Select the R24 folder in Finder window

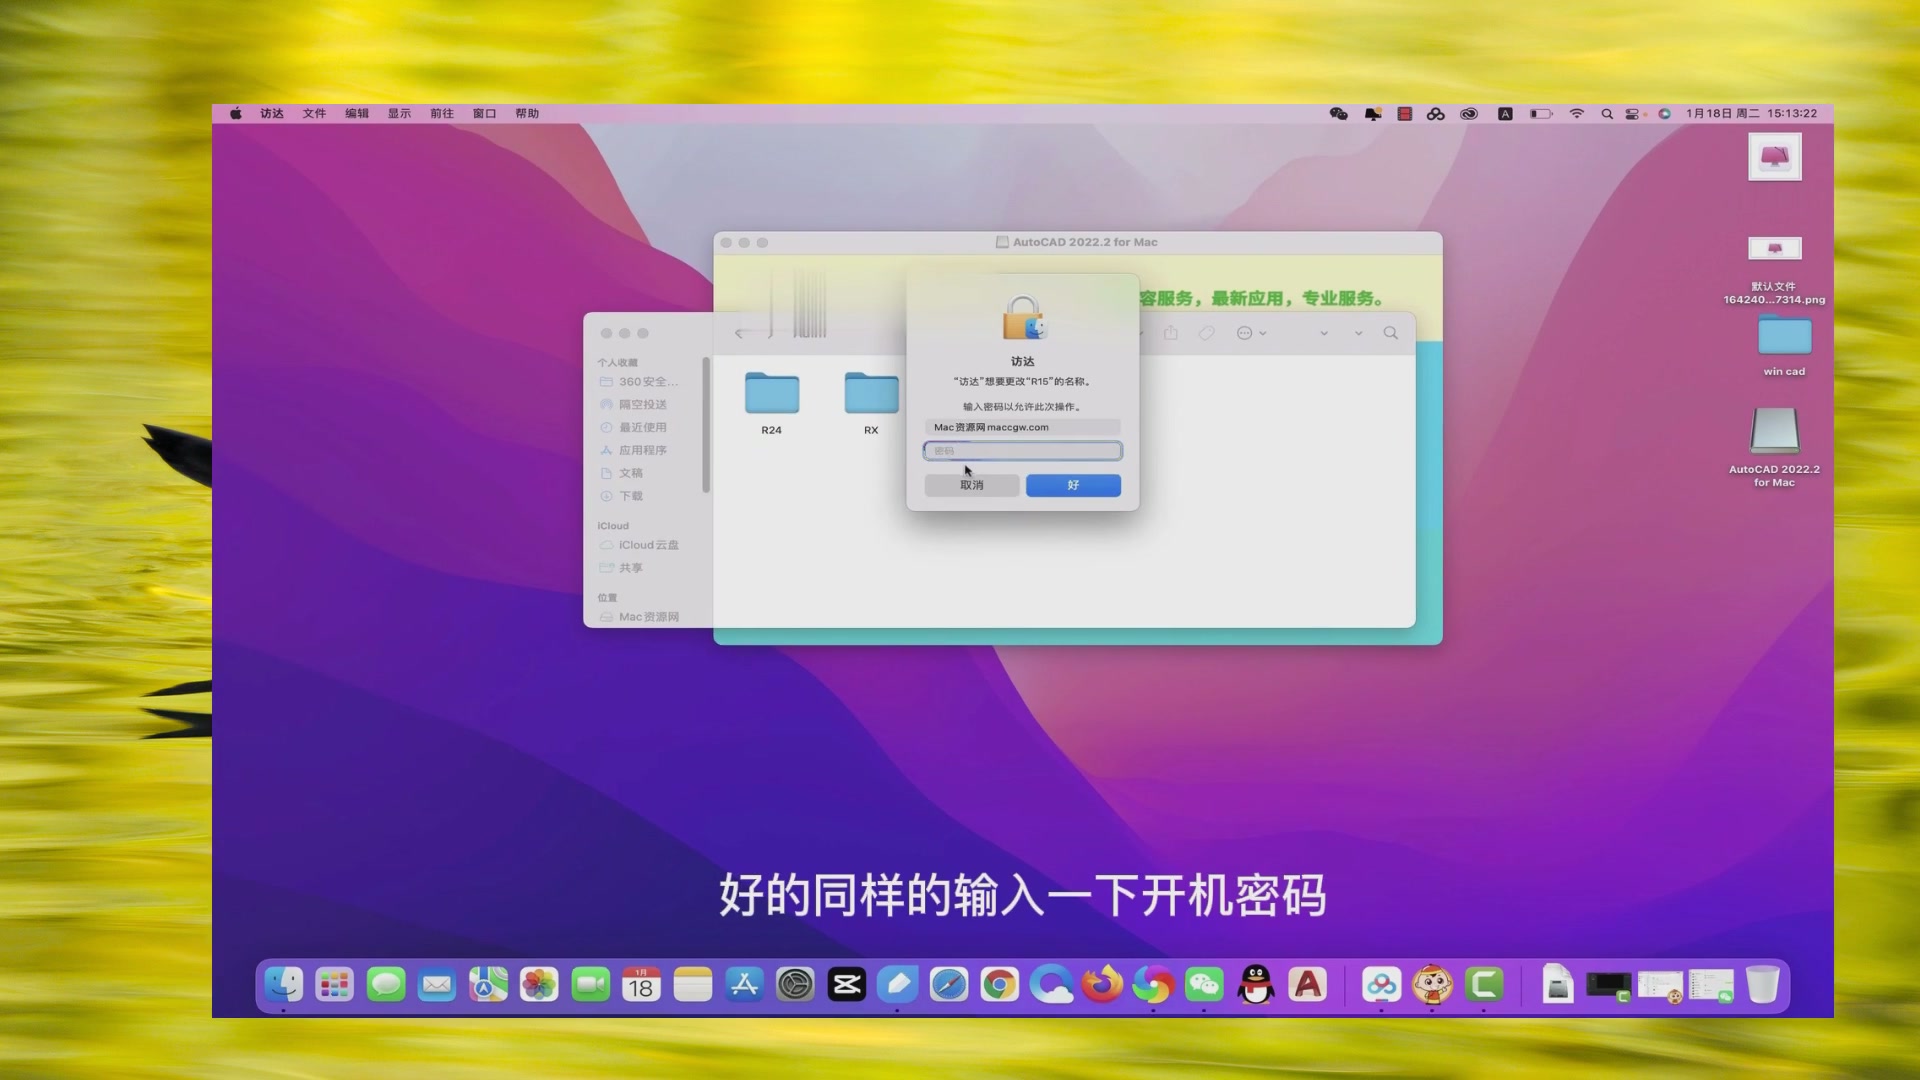pyautogui.click(x=771, y=403)
